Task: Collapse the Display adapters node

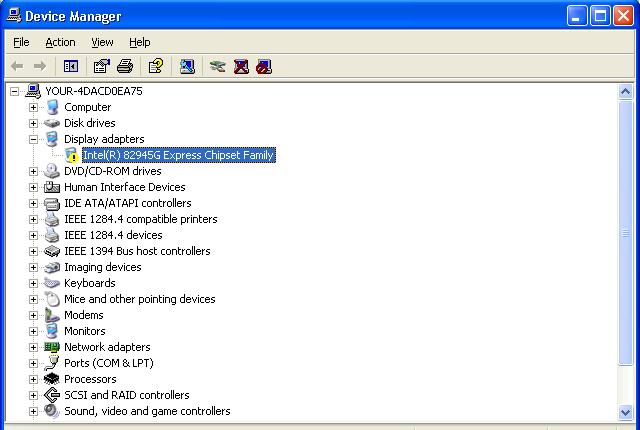Action: [33, 139]
